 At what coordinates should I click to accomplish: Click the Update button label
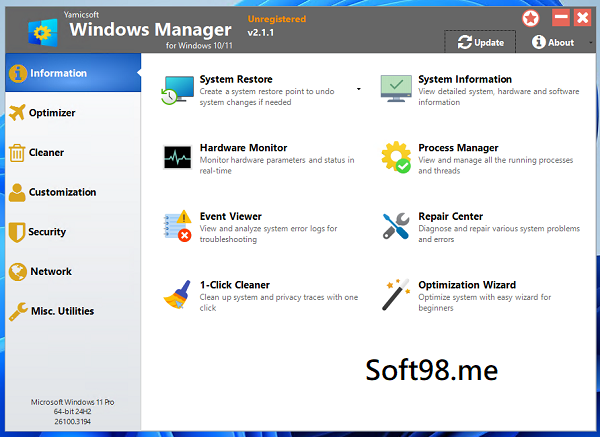point(489,42)
